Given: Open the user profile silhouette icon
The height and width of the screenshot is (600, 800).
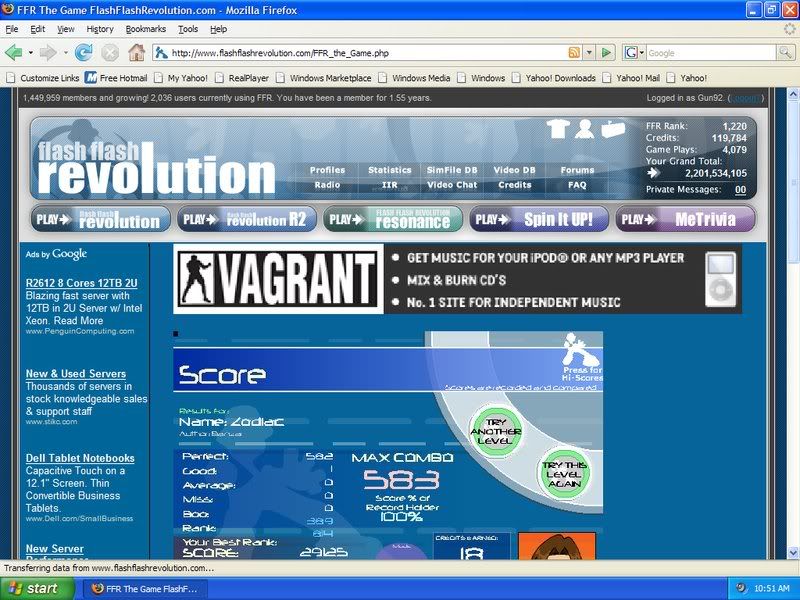Looking at the screenshot, I should (x=584, y=128).
